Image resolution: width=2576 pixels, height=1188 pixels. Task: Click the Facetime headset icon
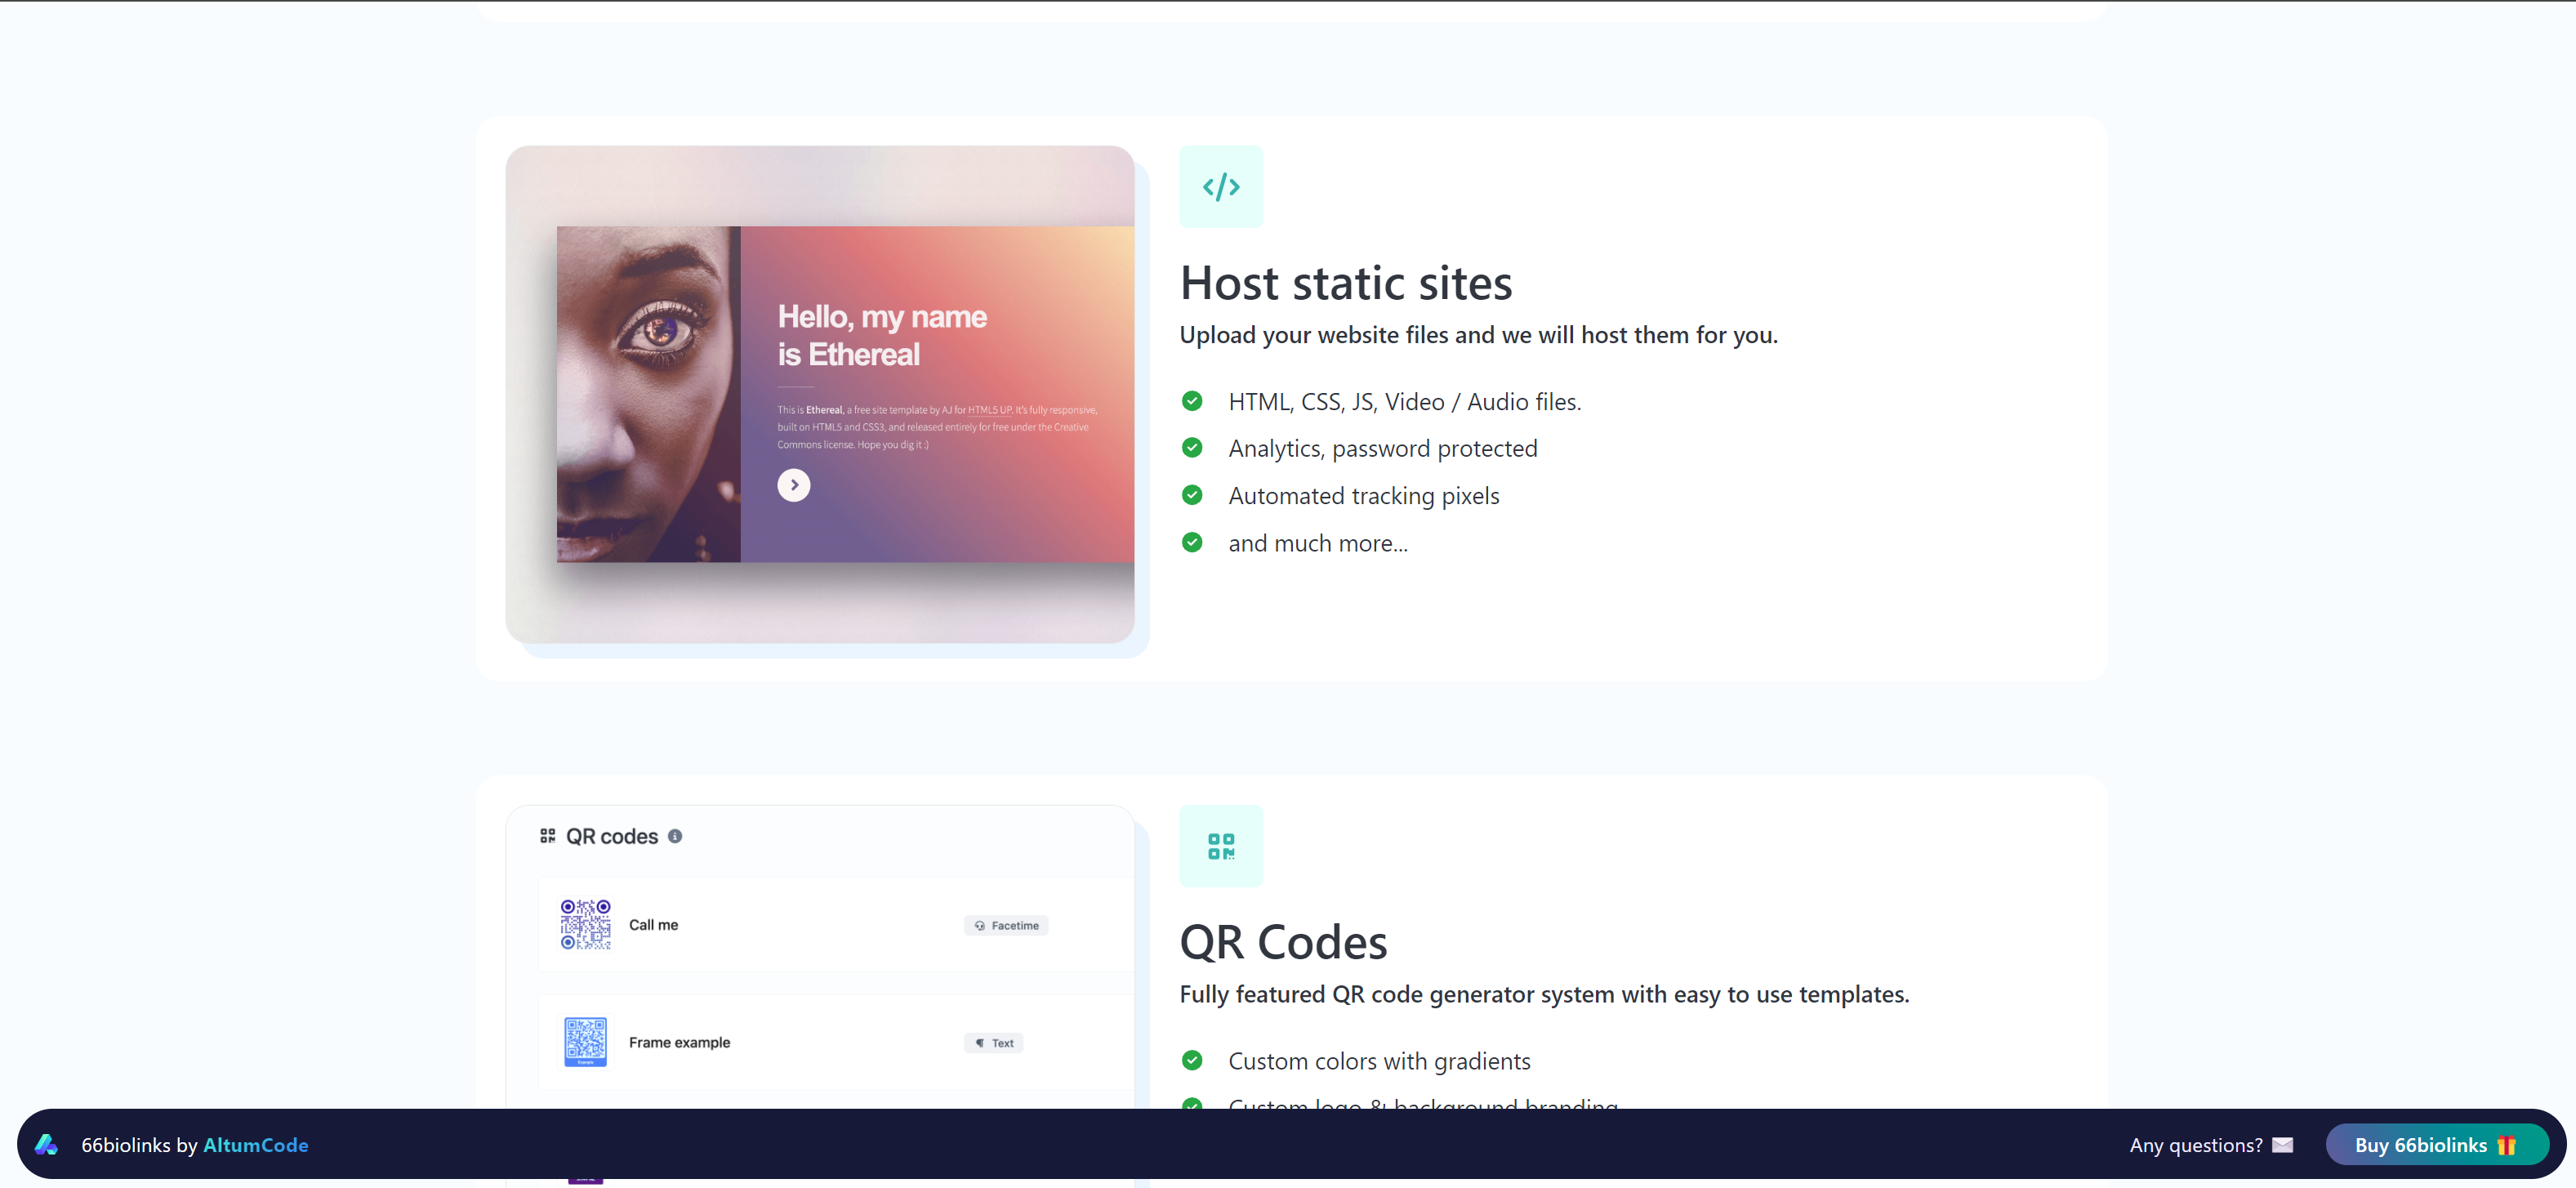click(x=980, y=925)
